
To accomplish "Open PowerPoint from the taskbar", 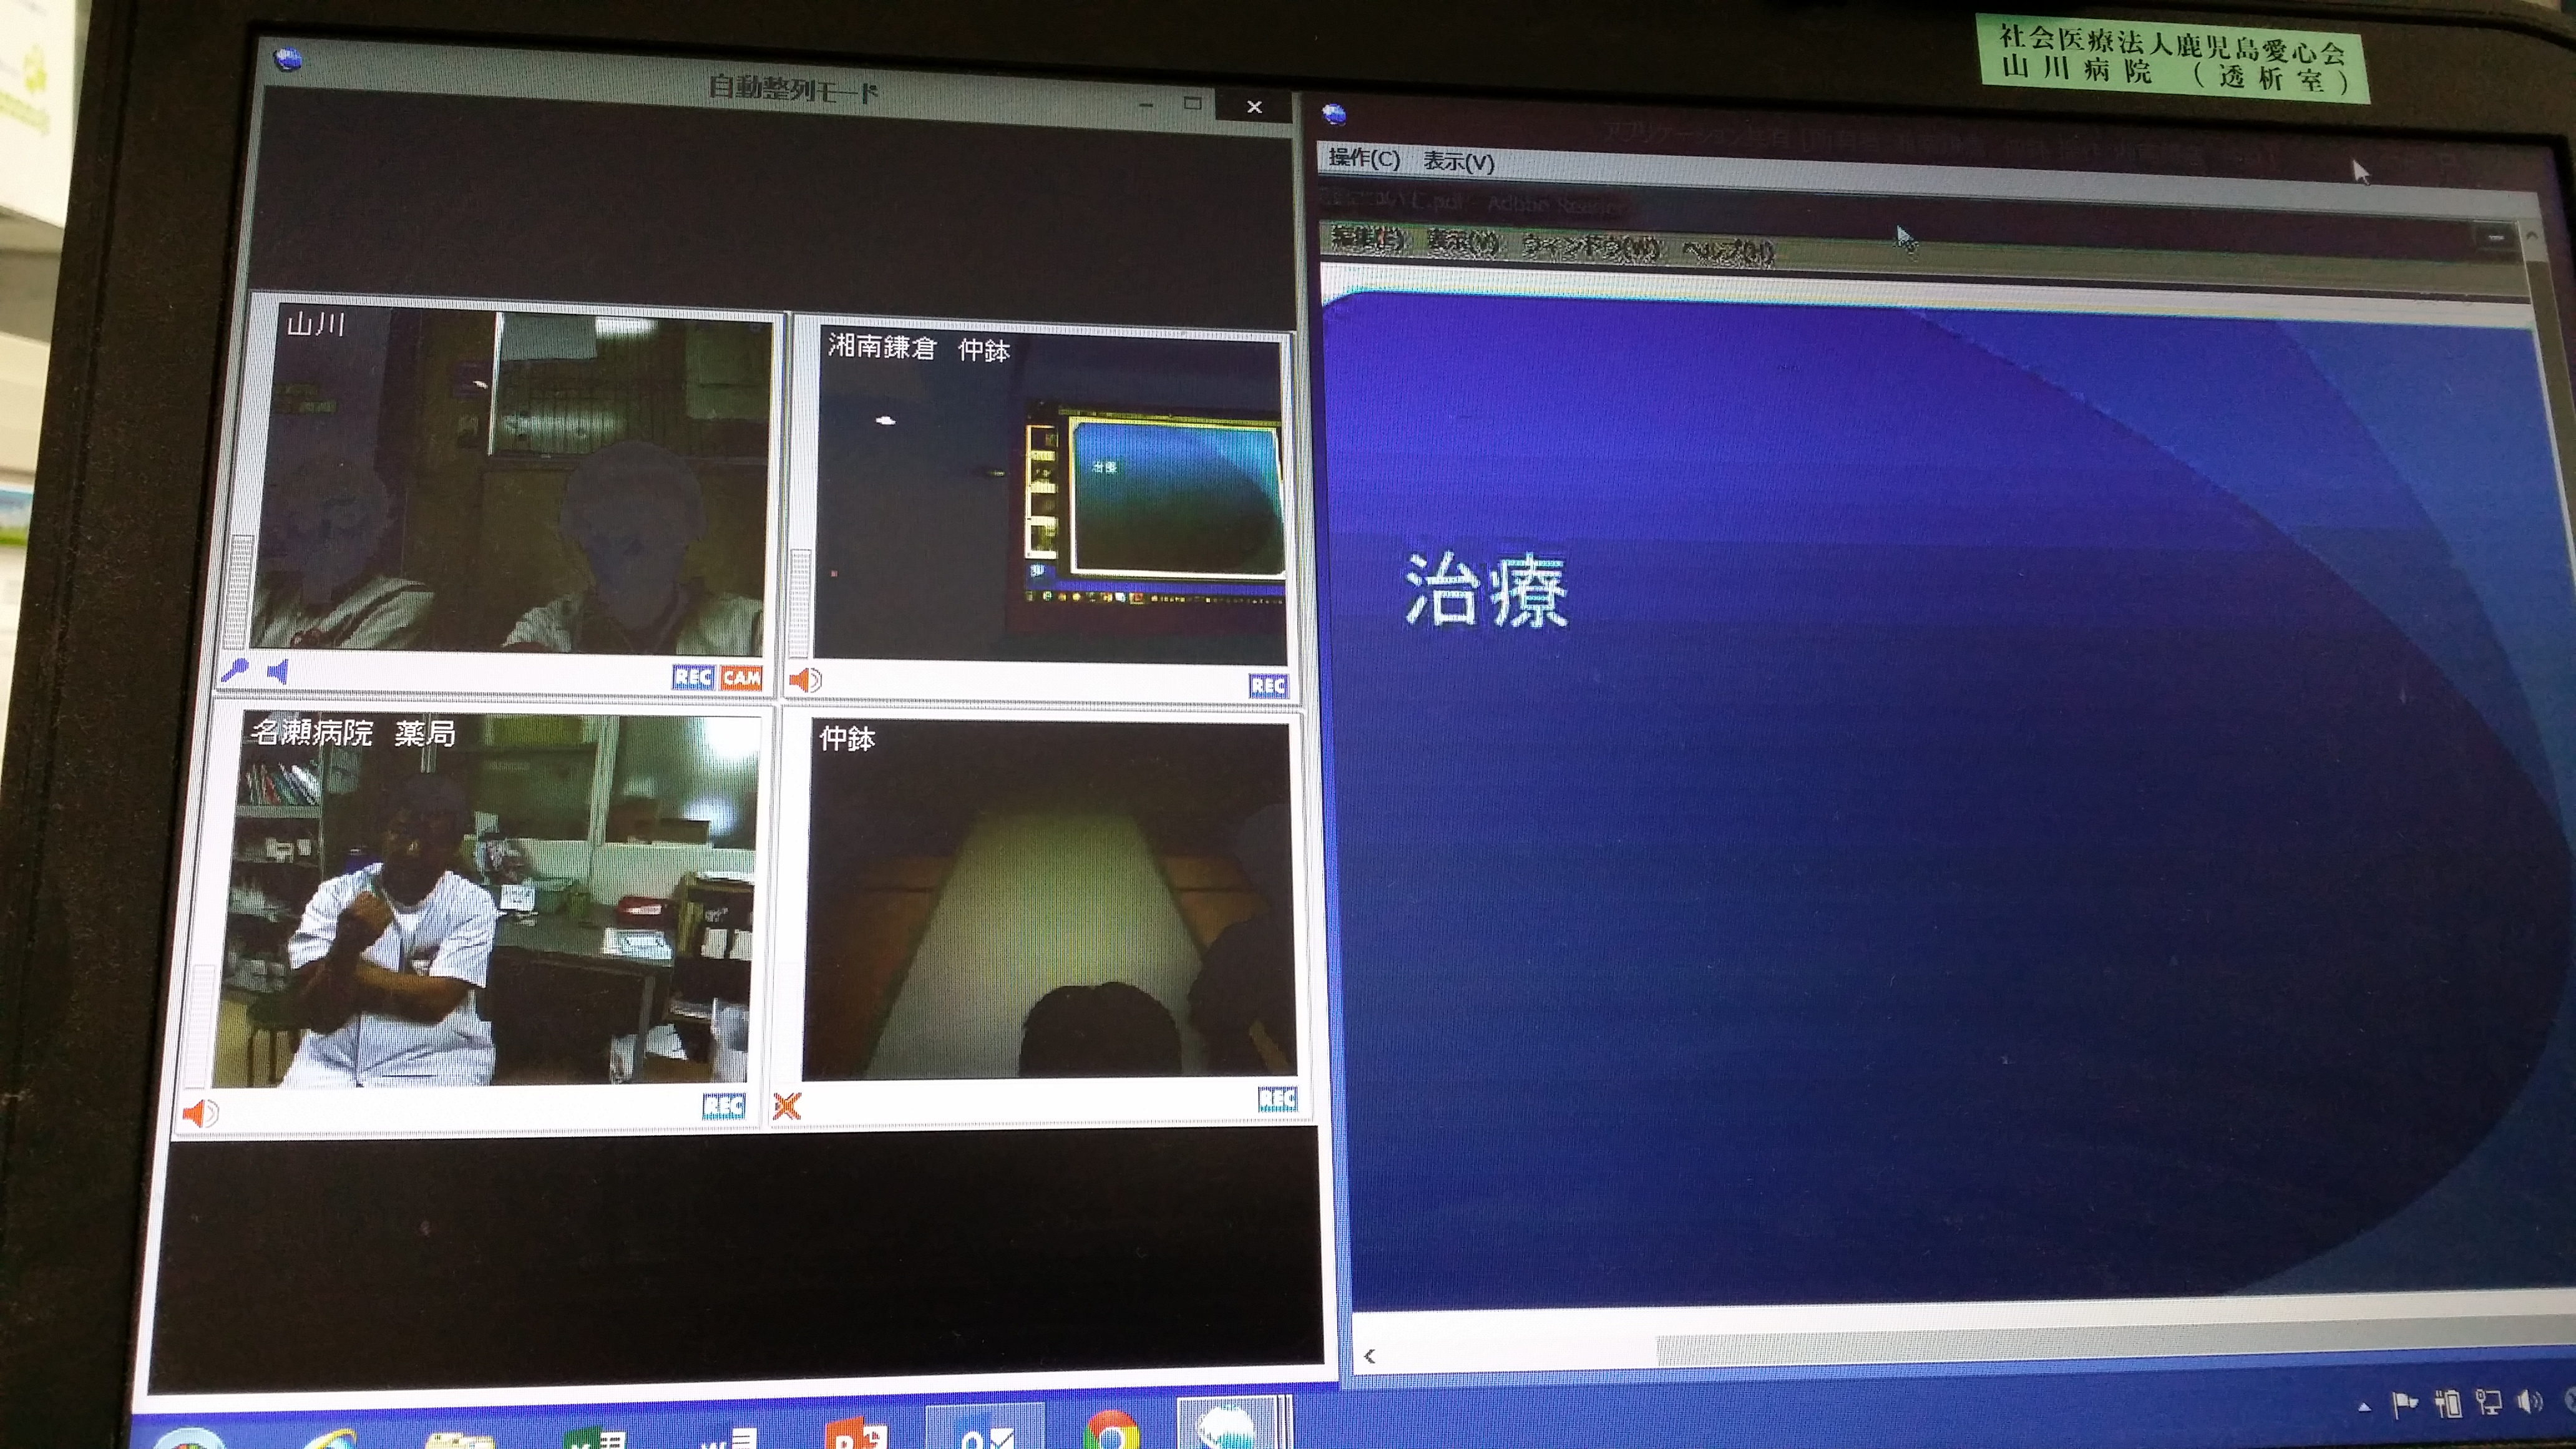I will [x=857, y=1433].
